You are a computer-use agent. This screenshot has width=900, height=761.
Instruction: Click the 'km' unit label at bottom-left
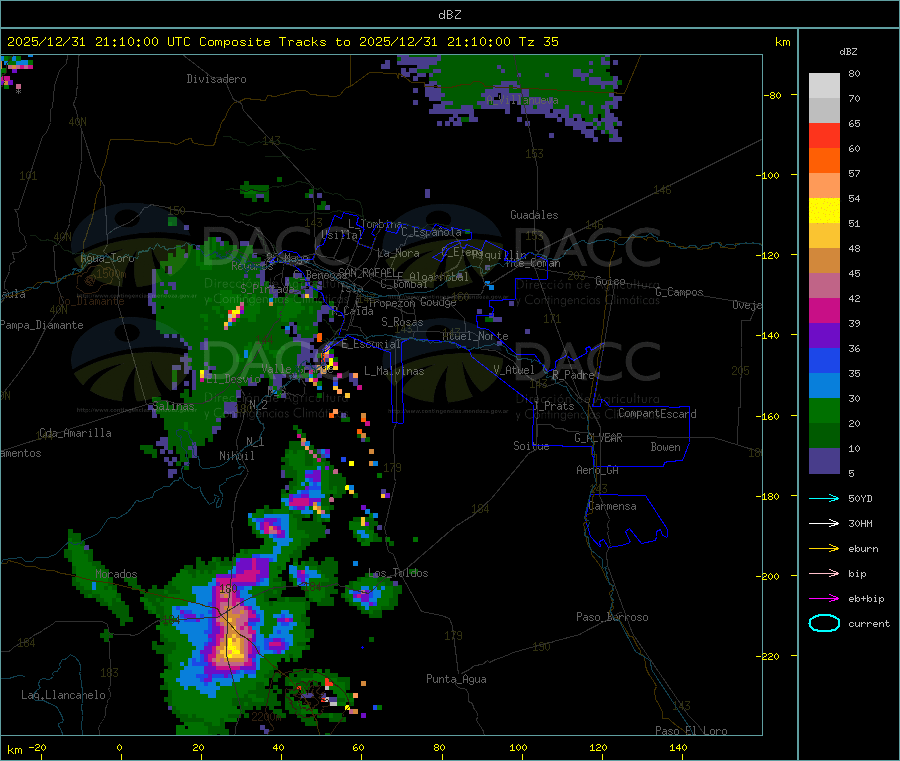(x=14, y=750)
